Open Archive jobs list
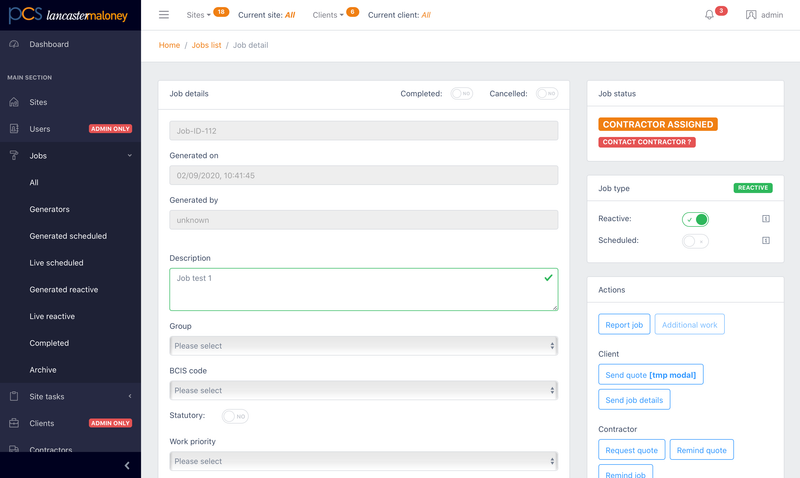Screen dimensions: 800x478 coord(43,370)
